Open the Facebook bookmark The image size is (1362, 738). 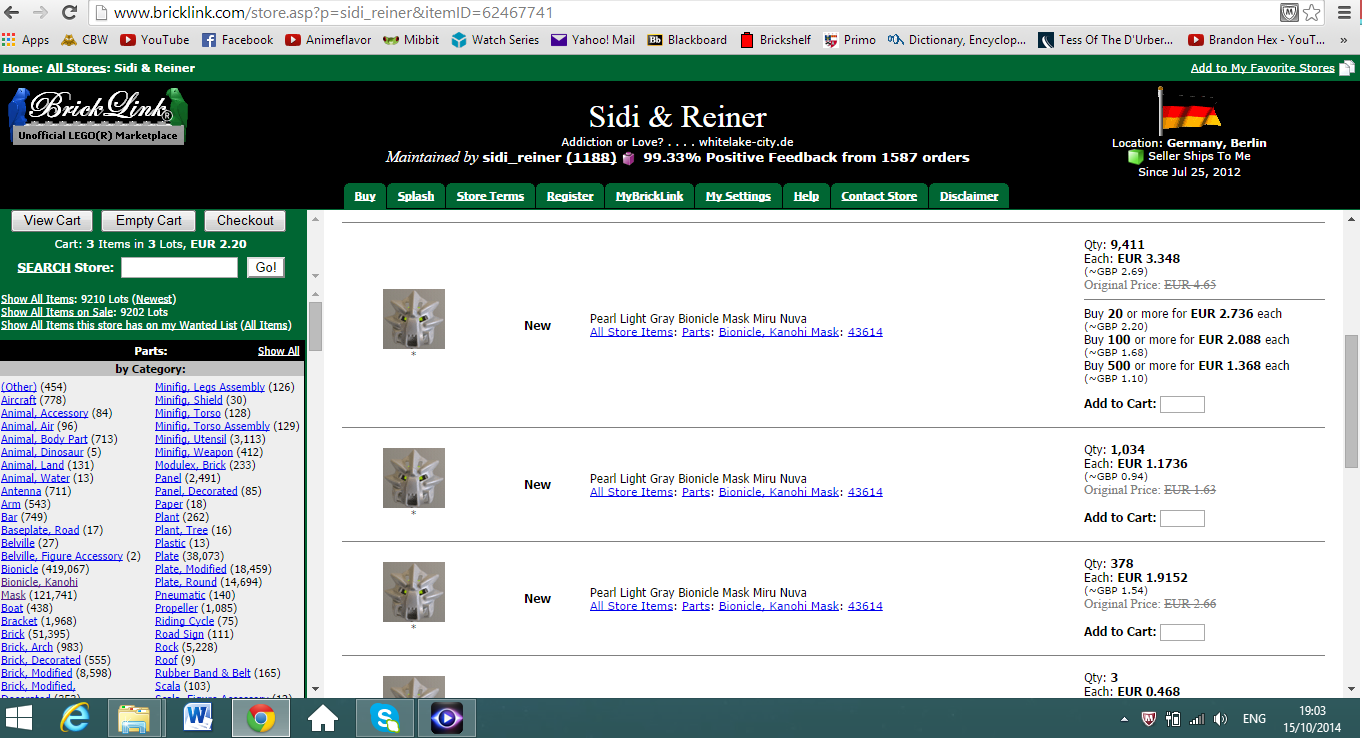coord(237,40)
